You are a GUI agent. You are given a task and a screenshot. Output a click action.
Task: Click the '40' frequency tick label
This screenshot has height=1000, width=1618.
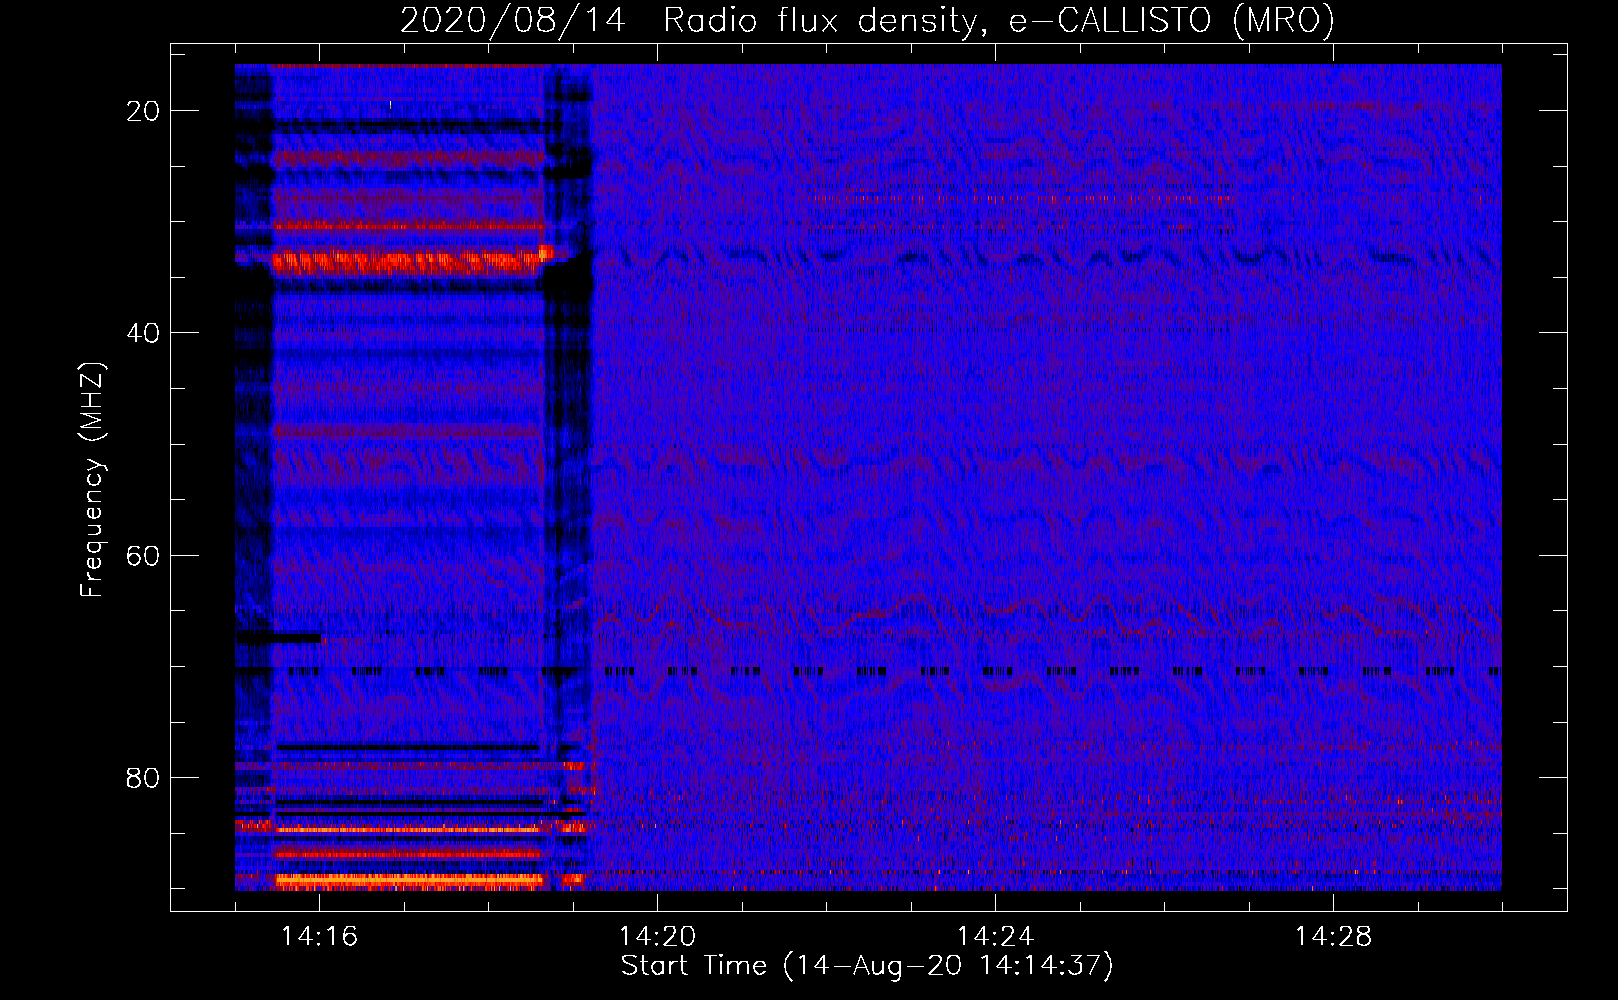coord(144,333)
